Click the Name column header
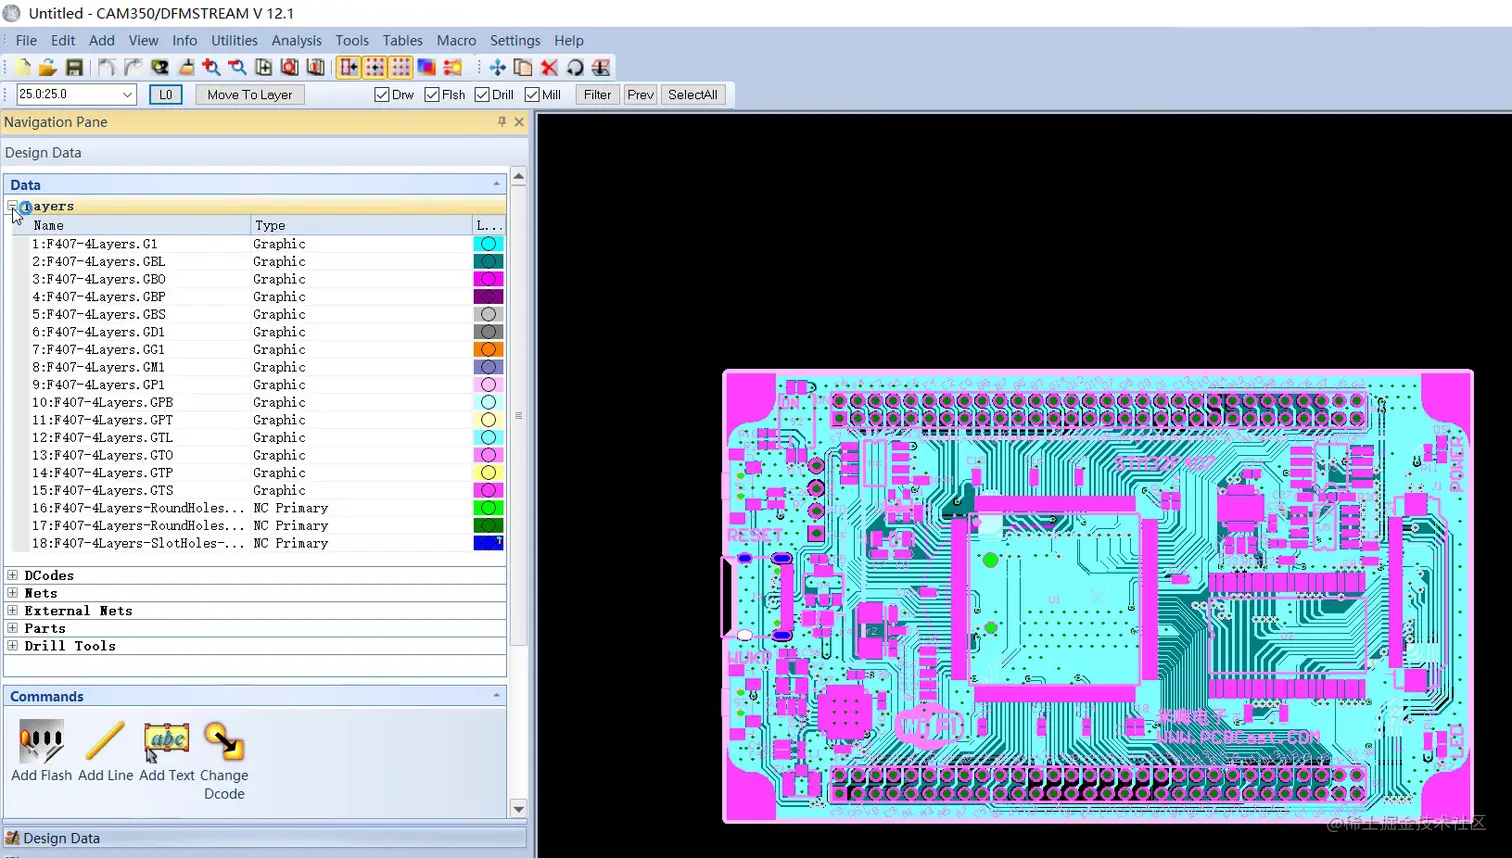 click(x=139, y=225)
